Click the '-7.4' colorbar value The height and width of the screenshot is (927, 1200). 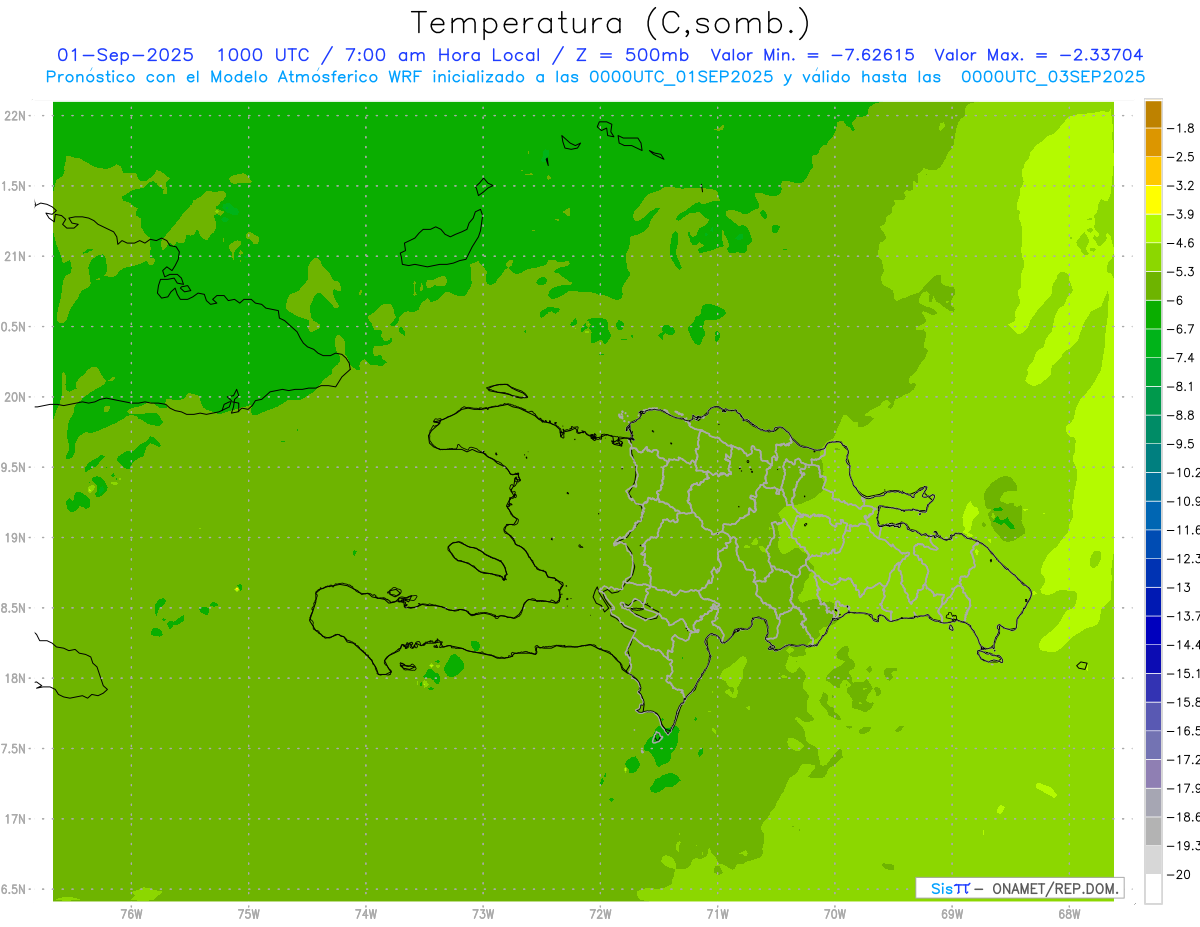point(1182,358)
